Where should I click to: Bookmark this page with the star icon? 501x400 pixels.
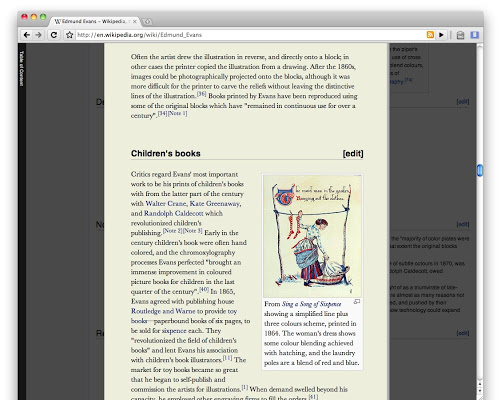click(69, 35)
